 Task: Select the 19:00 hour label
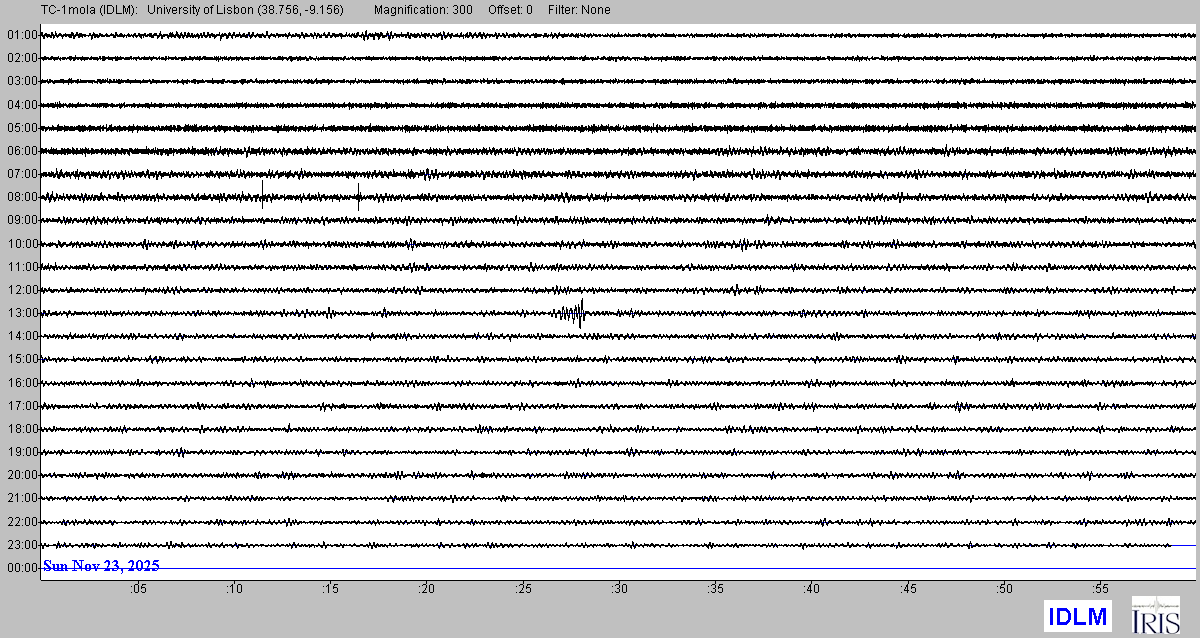[x=22, y=452]
